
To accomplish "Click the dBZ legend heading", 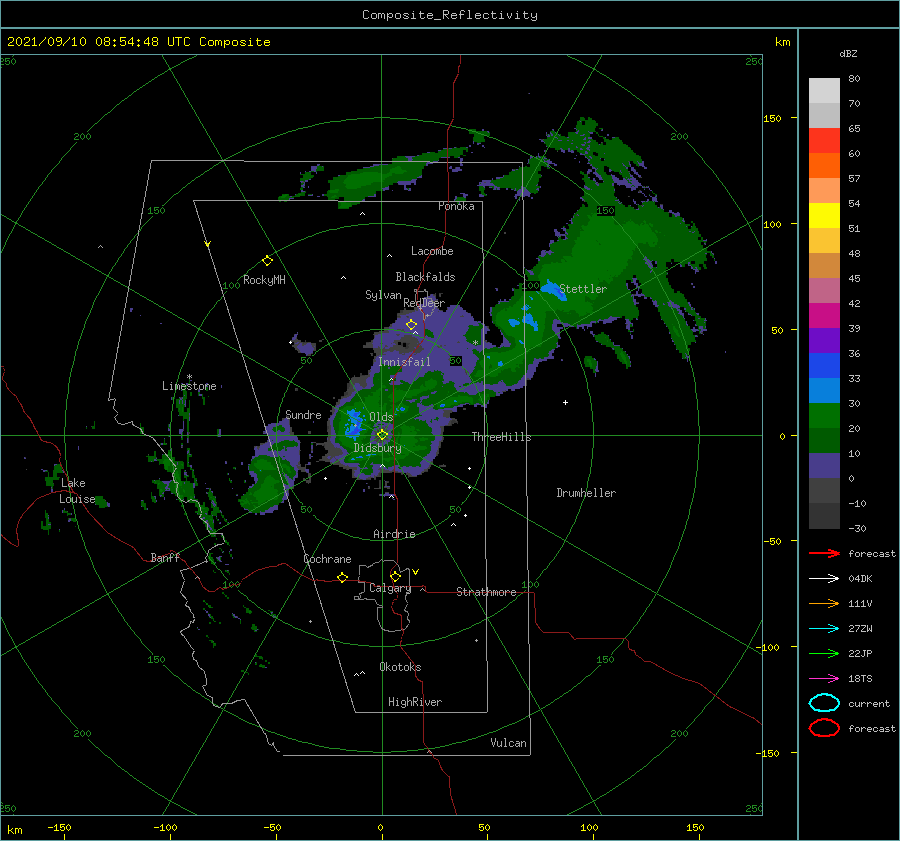I will click(848, 53).
